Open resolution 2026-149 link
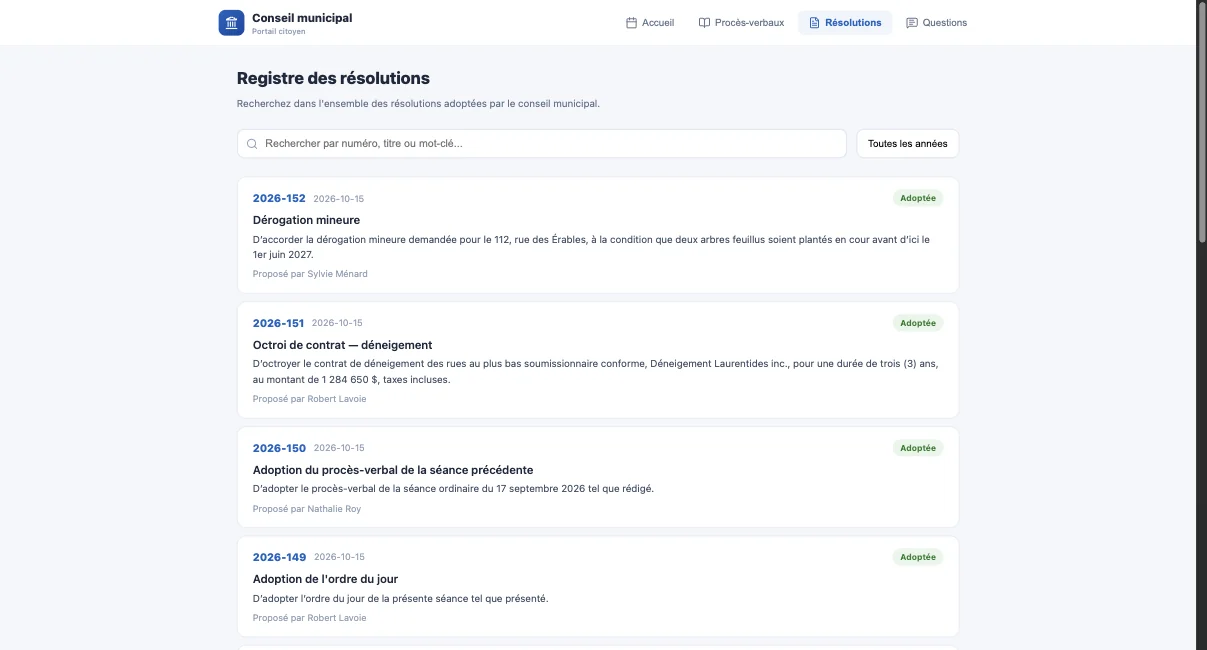 pyautogui.click(x=279, y=557)
